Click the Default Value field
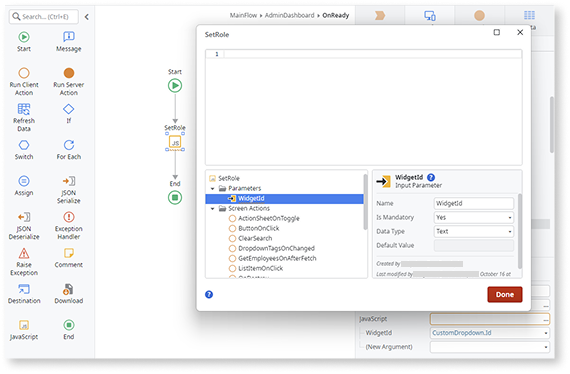570x374 pixels. click(474, 246)
